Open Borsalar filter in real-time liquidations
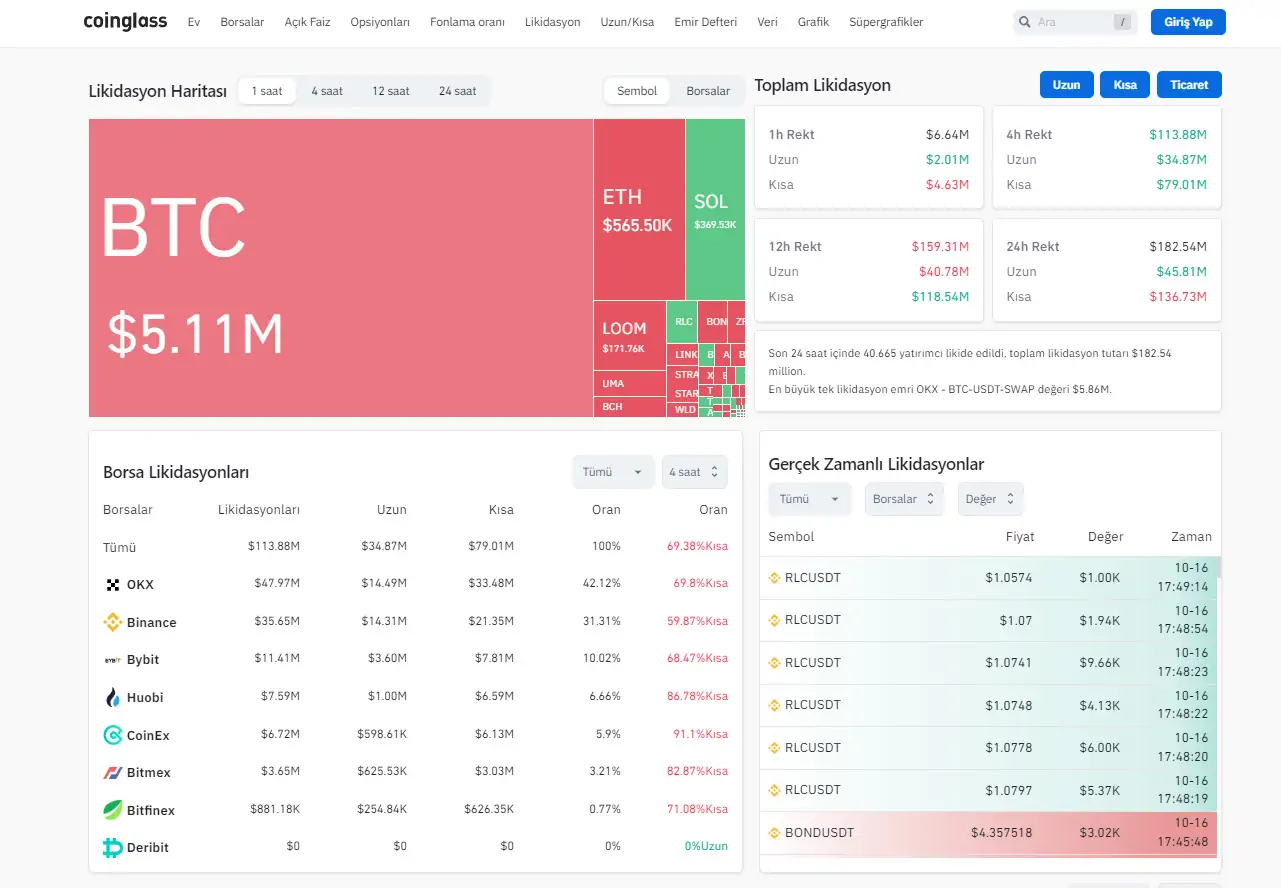 click(904, 499)
